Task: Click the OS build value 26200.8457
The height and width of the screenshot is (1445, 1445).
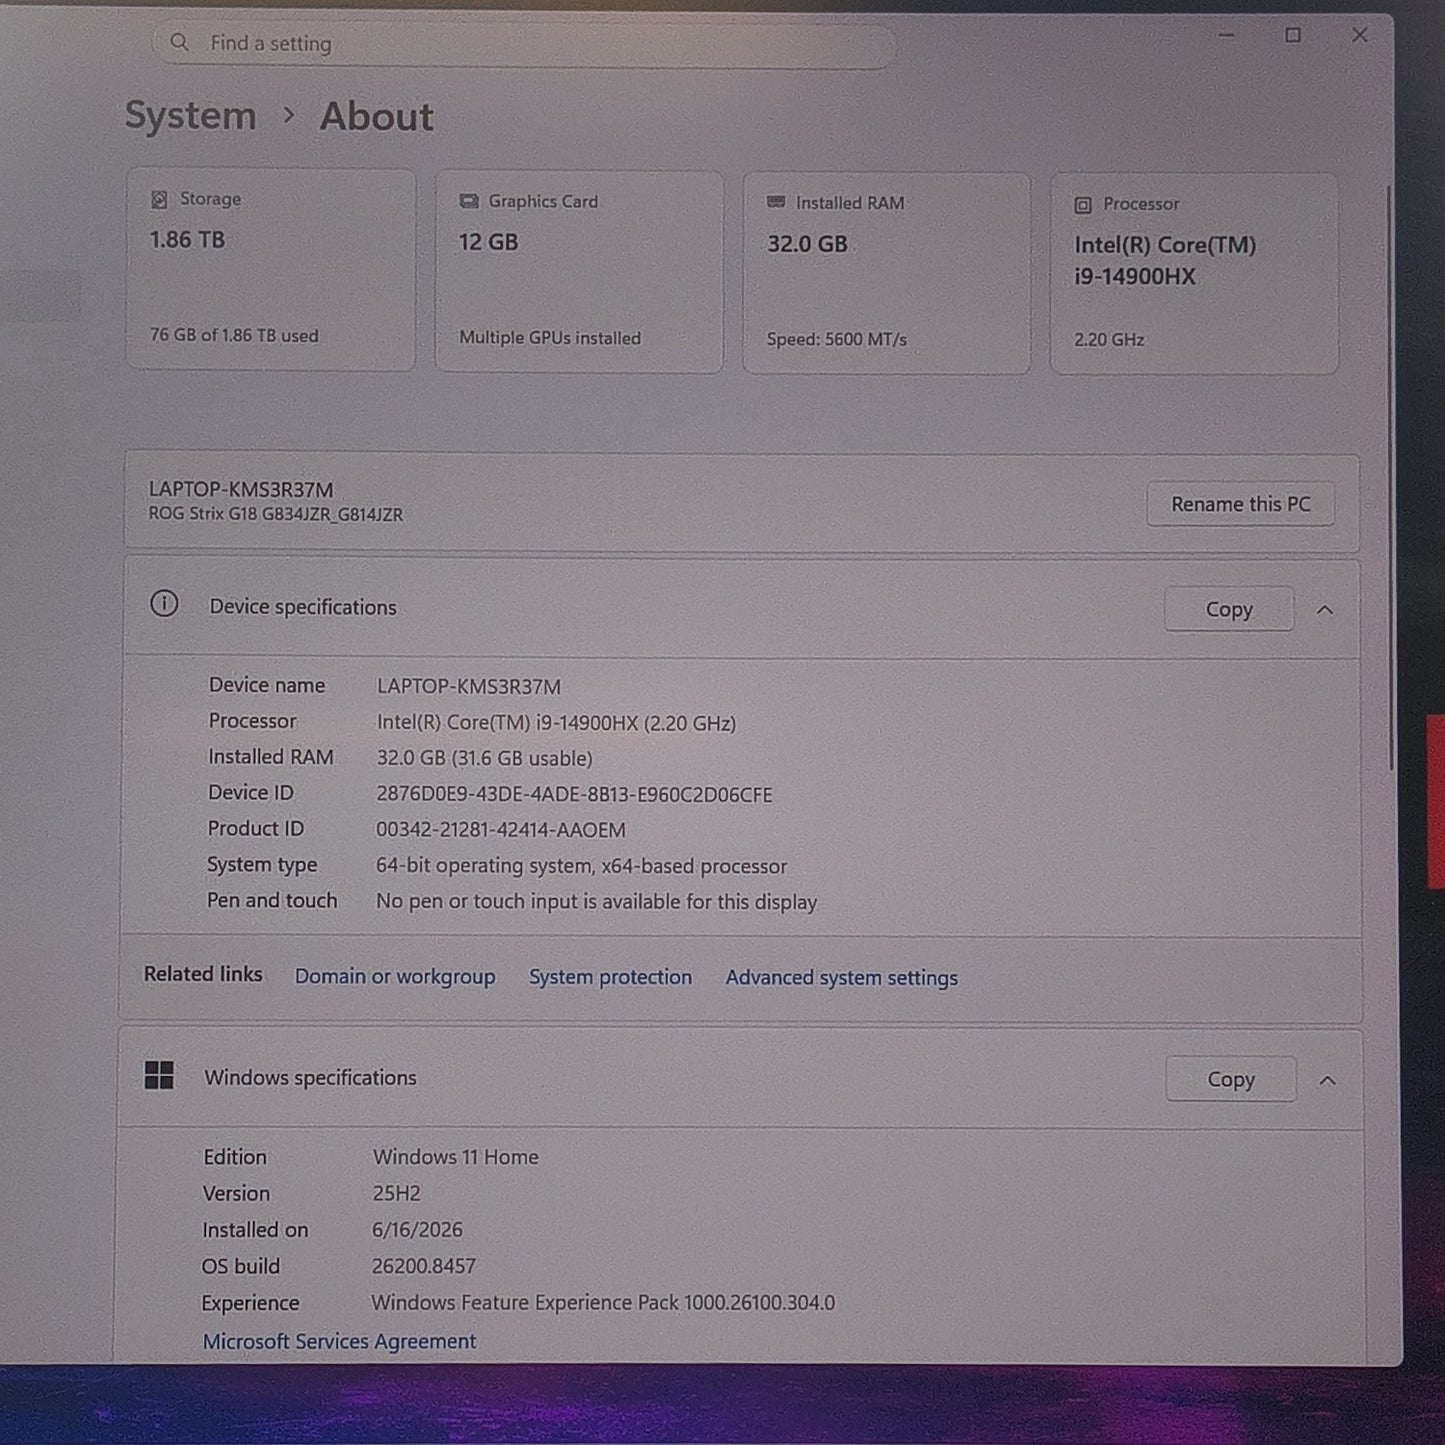Action: (x=424, y=1266)
